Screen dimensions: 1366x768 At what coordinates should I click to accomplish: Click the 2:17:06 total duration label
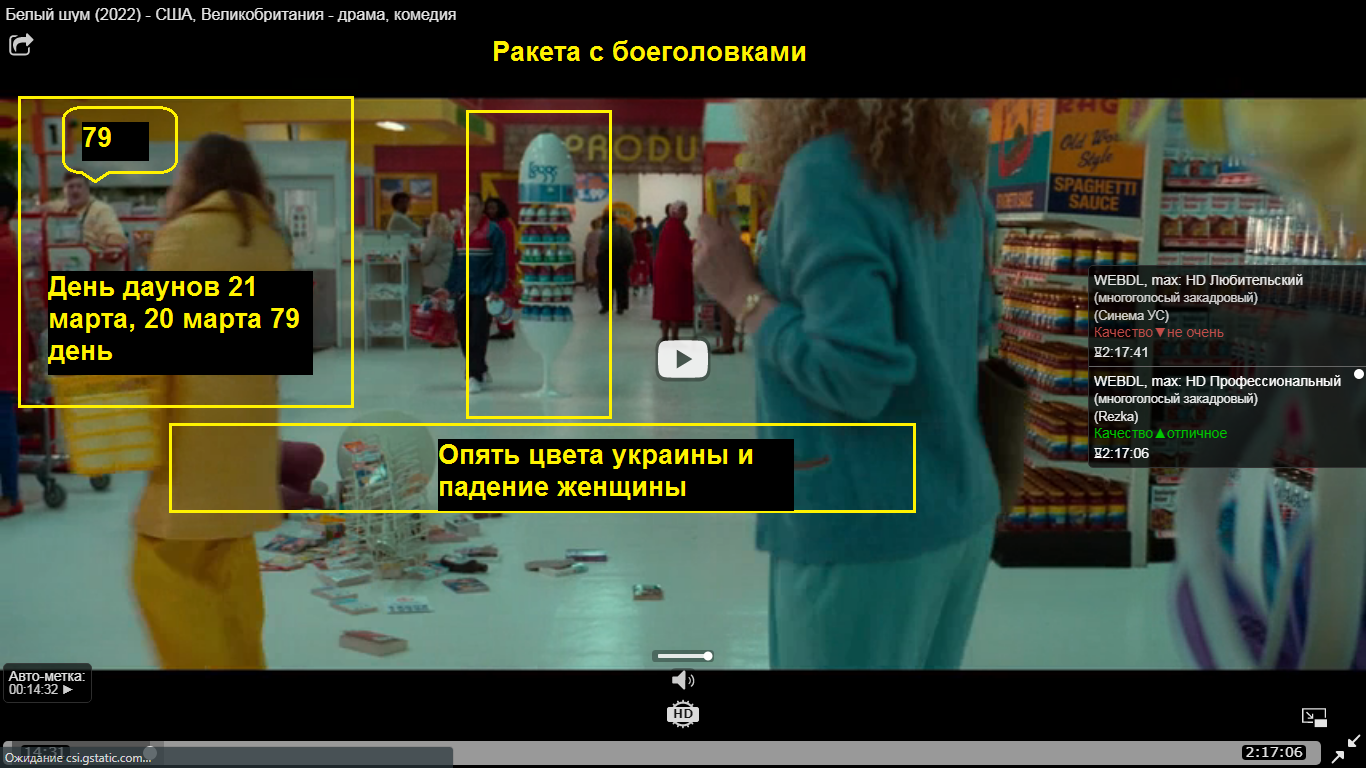(x=1274, y=752)
